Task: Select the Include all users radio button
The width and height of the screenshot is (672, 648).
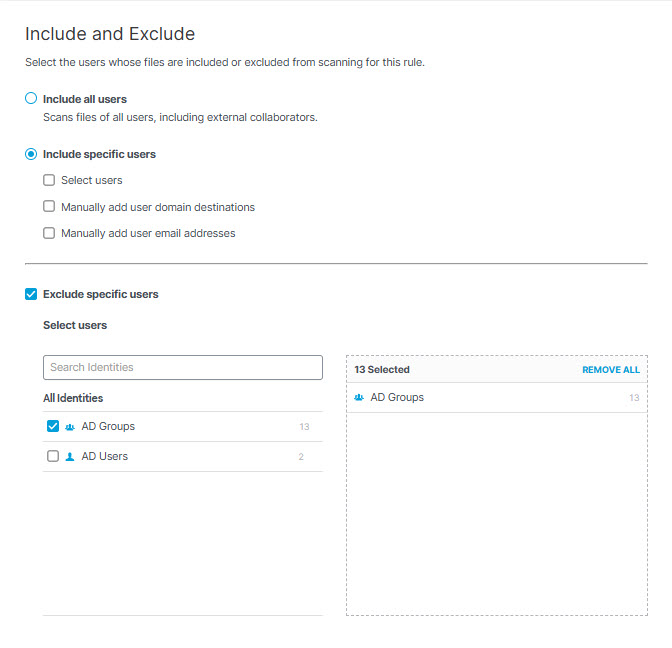Action: [x=31, y=99]
